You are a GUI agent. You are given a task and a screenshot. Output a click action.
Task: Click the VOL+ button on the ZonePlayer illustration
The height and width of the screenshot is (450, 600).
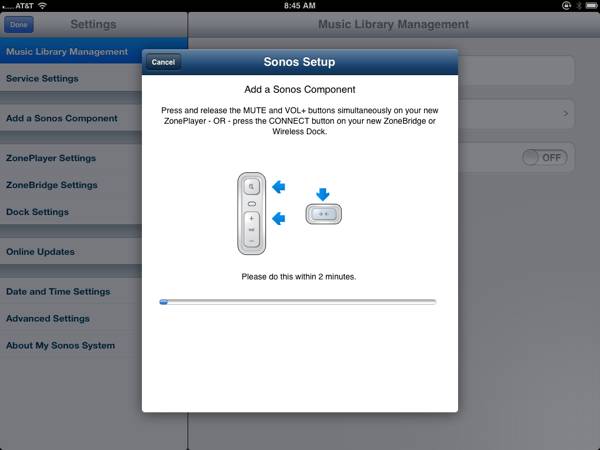coord(251,220)
